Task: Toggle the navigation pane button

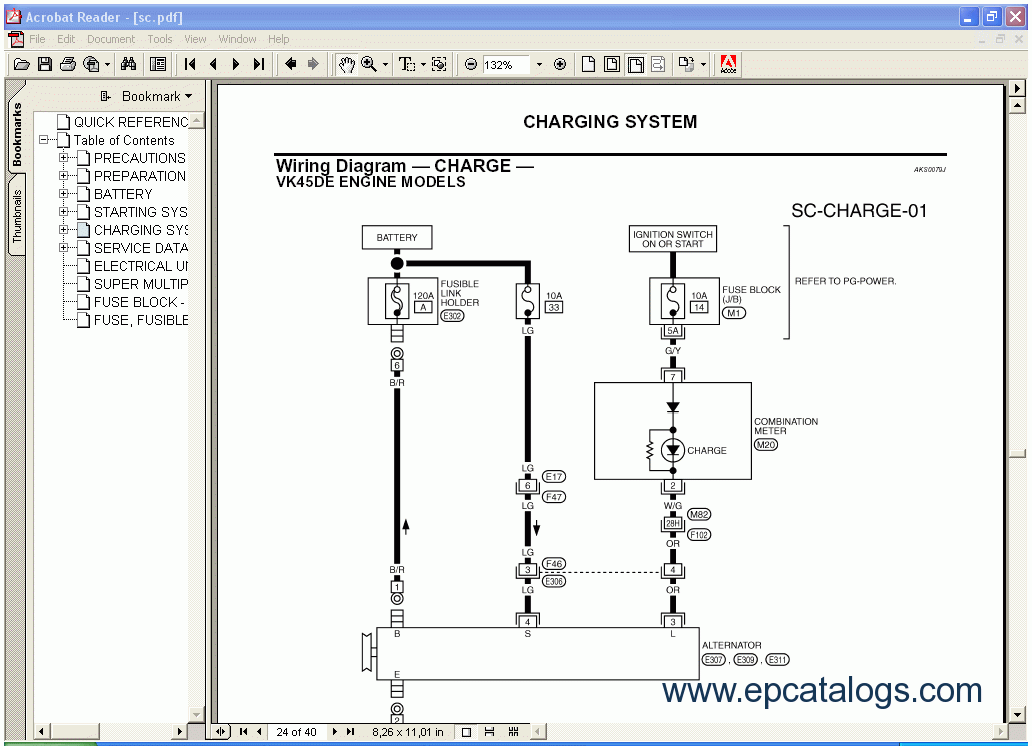Action: click(158, 64)
